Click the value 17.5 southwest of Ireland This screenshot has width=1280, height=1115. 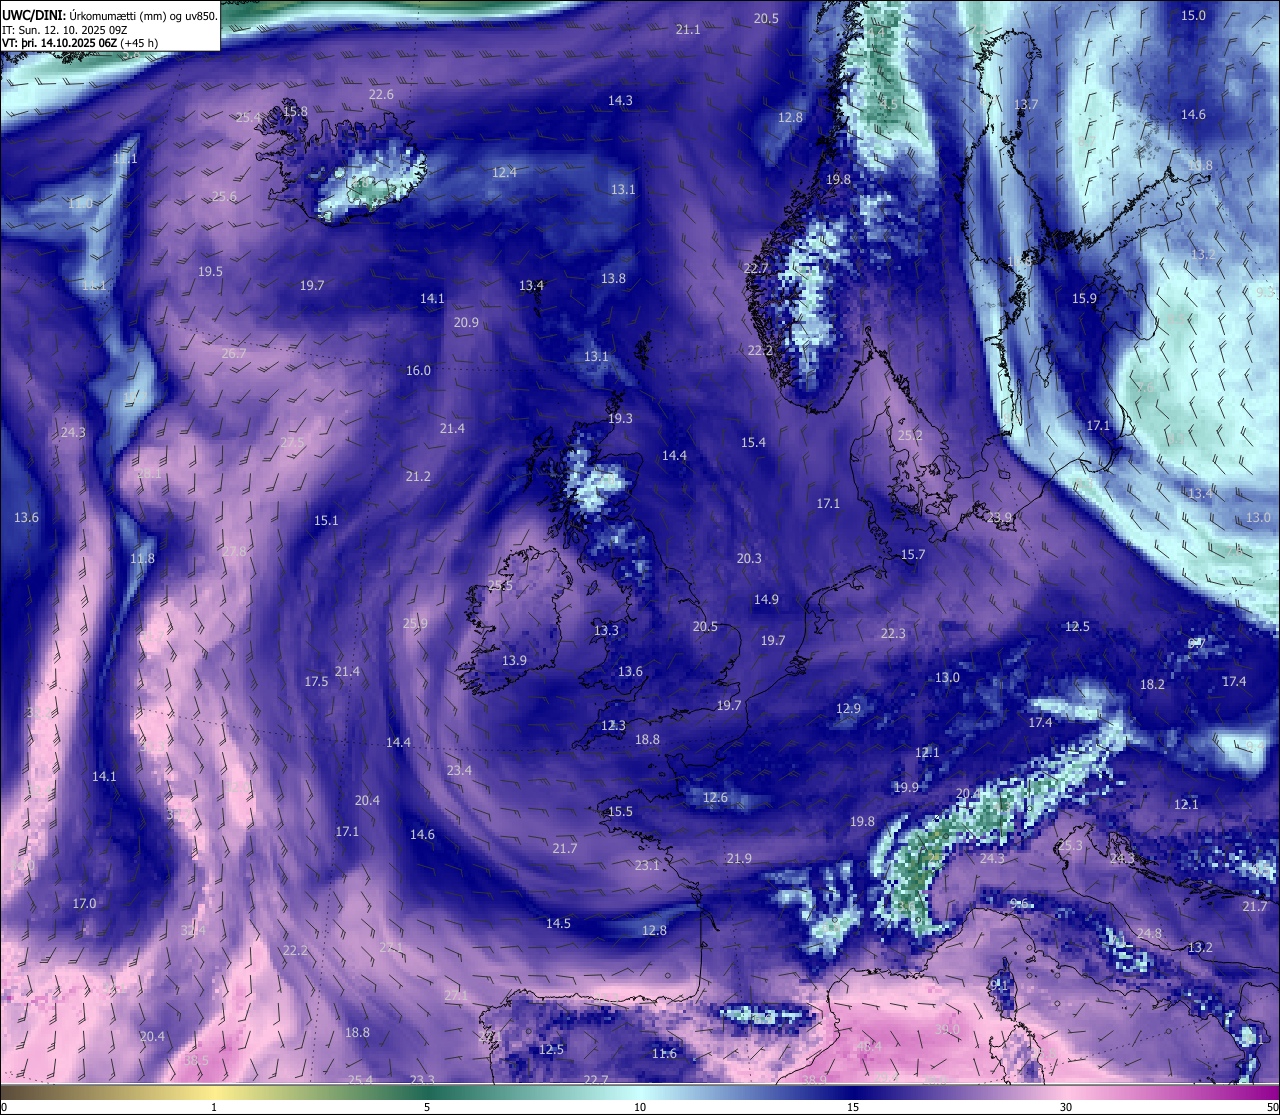pos(316,681)
